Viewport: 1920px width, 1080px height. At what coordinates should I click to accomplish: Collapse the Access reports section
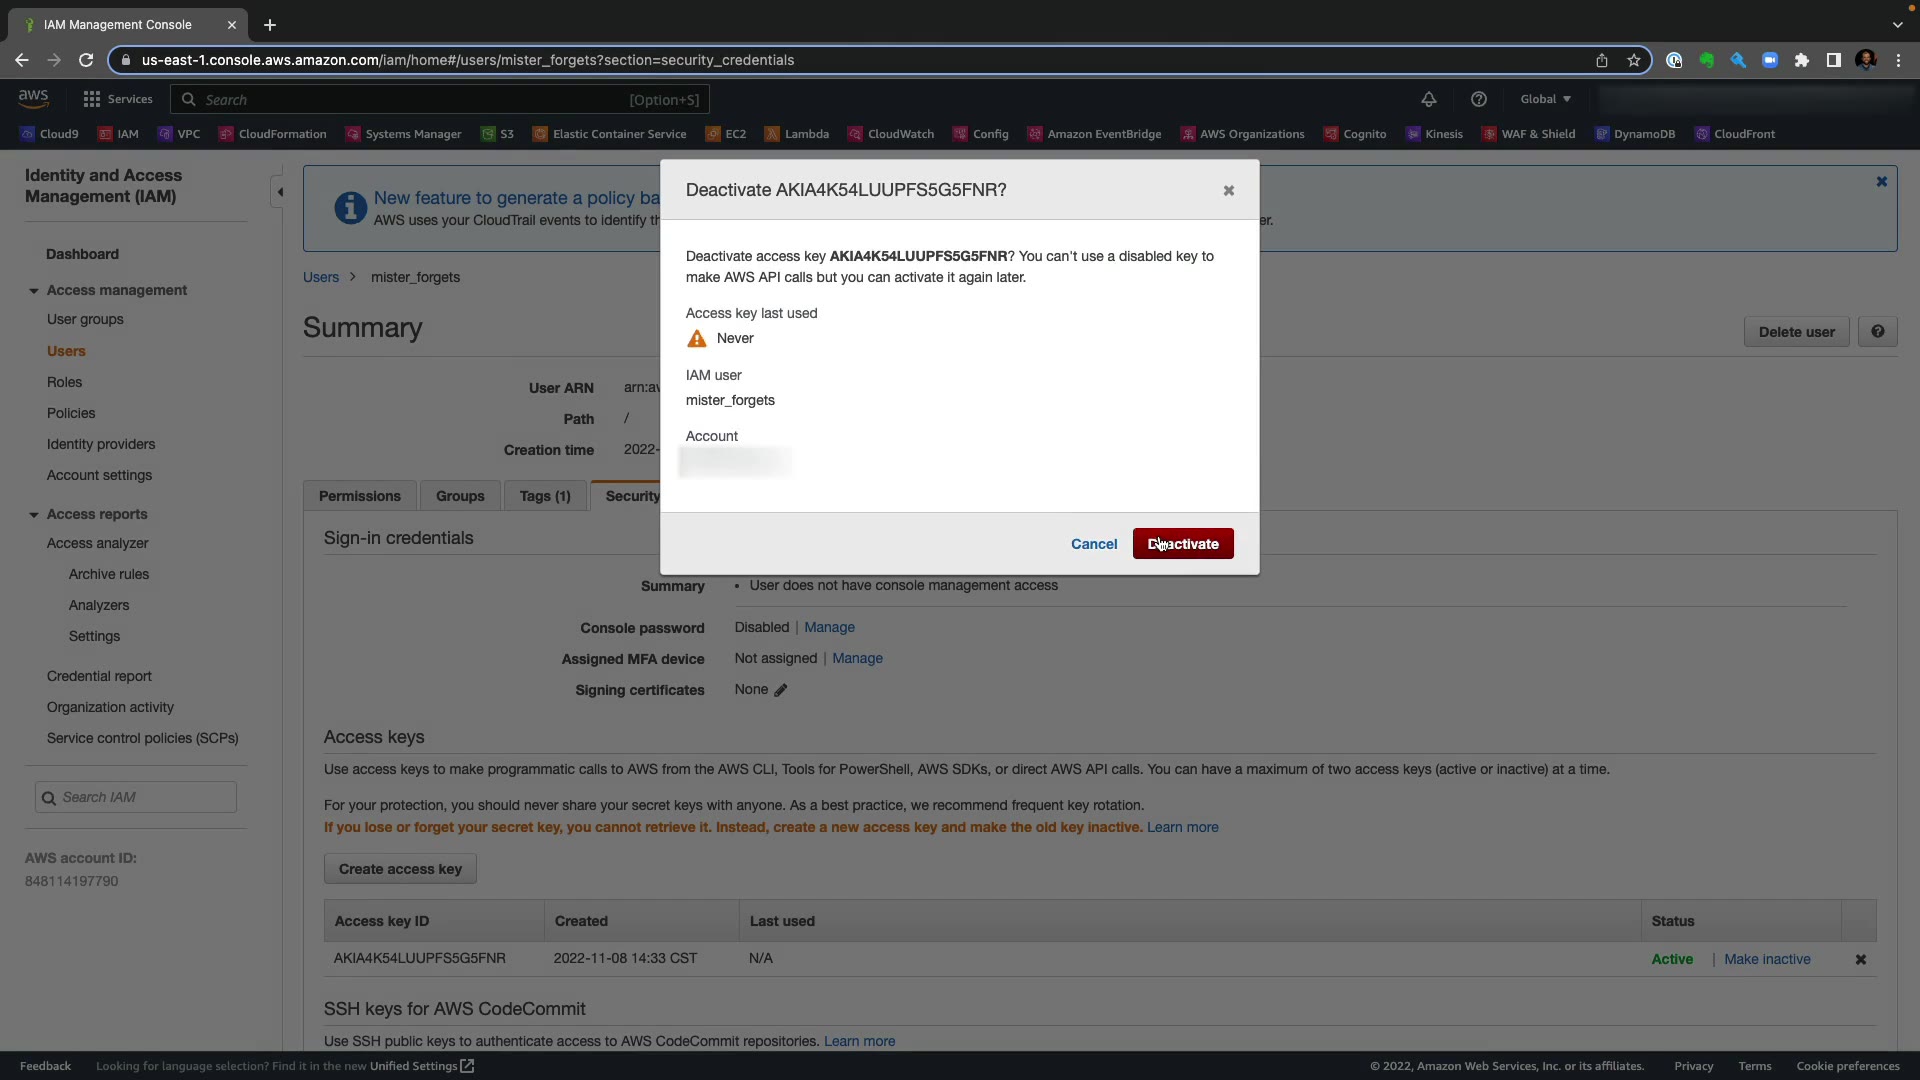click(x=34, y=515)
